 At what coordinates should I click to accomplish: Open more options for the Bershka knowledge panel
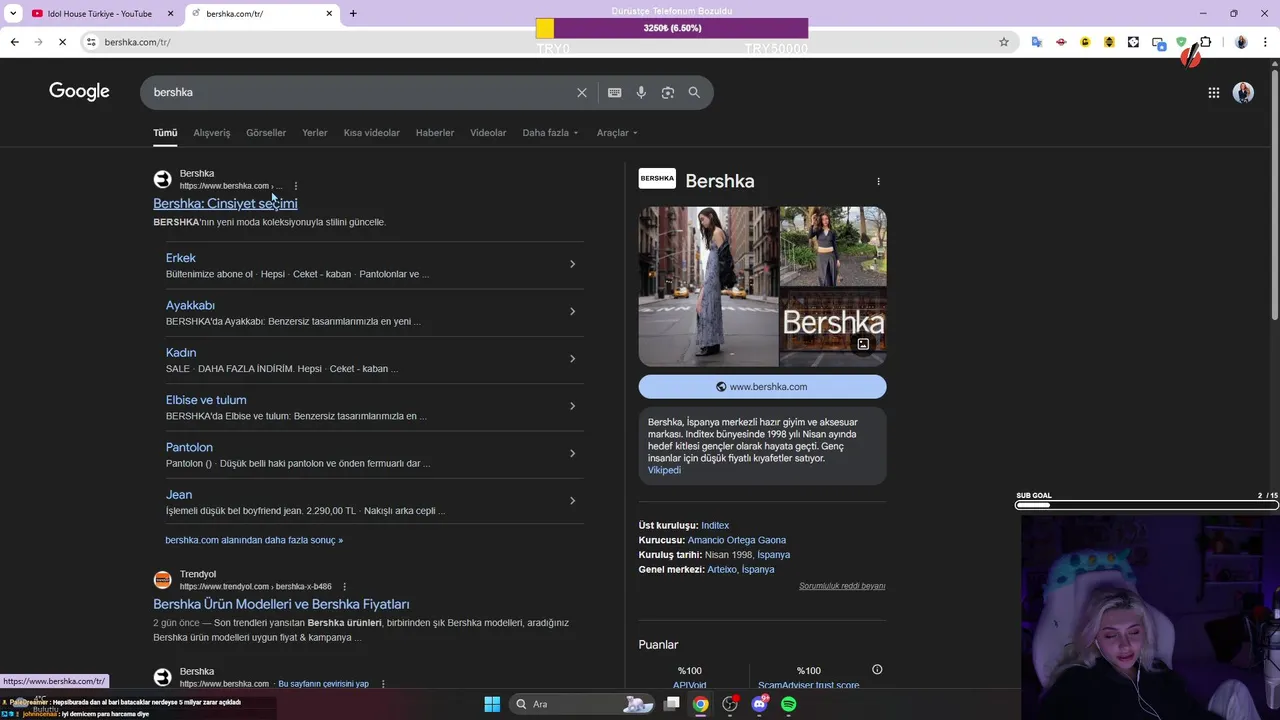878,181
